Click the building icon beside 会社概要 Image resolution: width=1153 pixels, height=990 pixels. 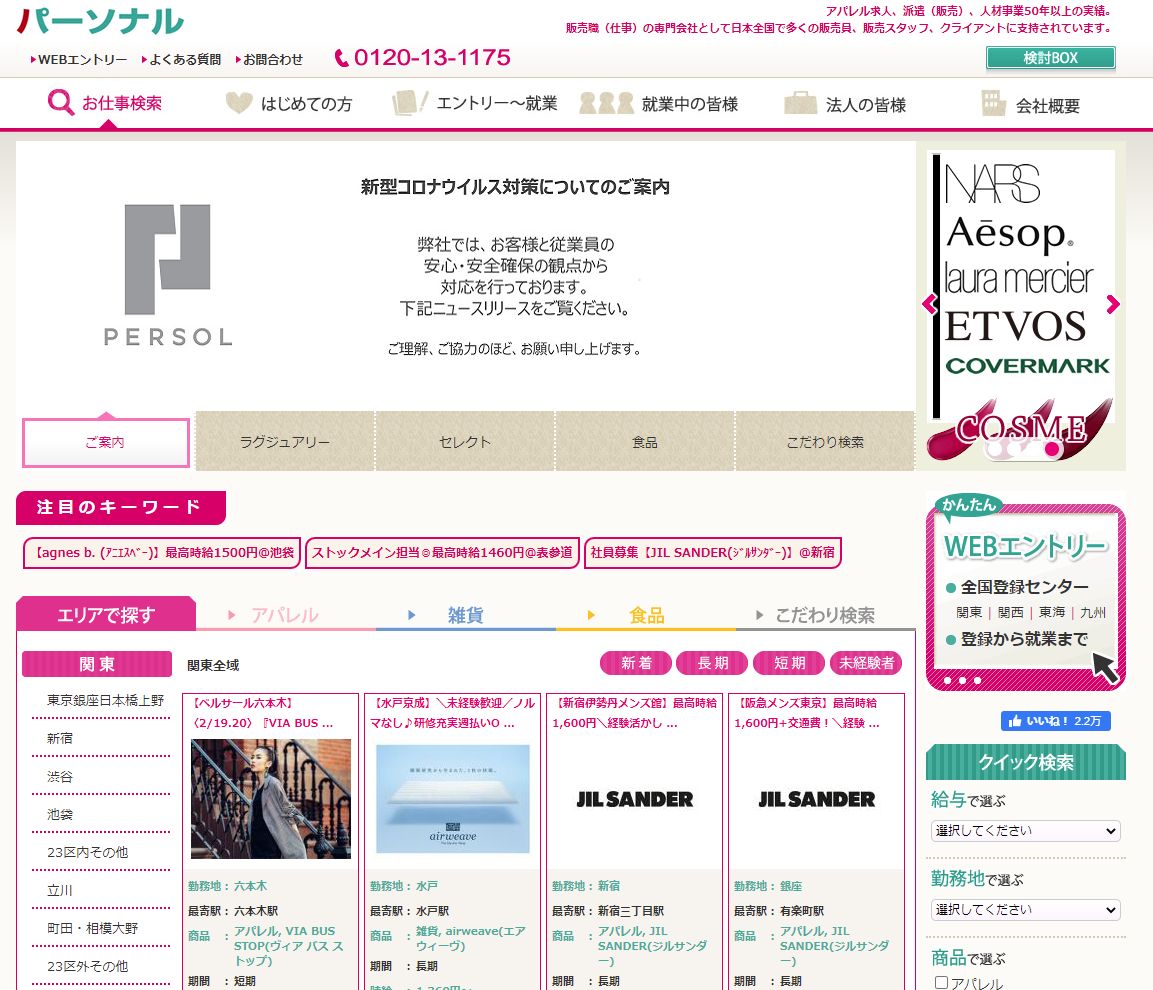pyautogui.click(x=993, y=104)
